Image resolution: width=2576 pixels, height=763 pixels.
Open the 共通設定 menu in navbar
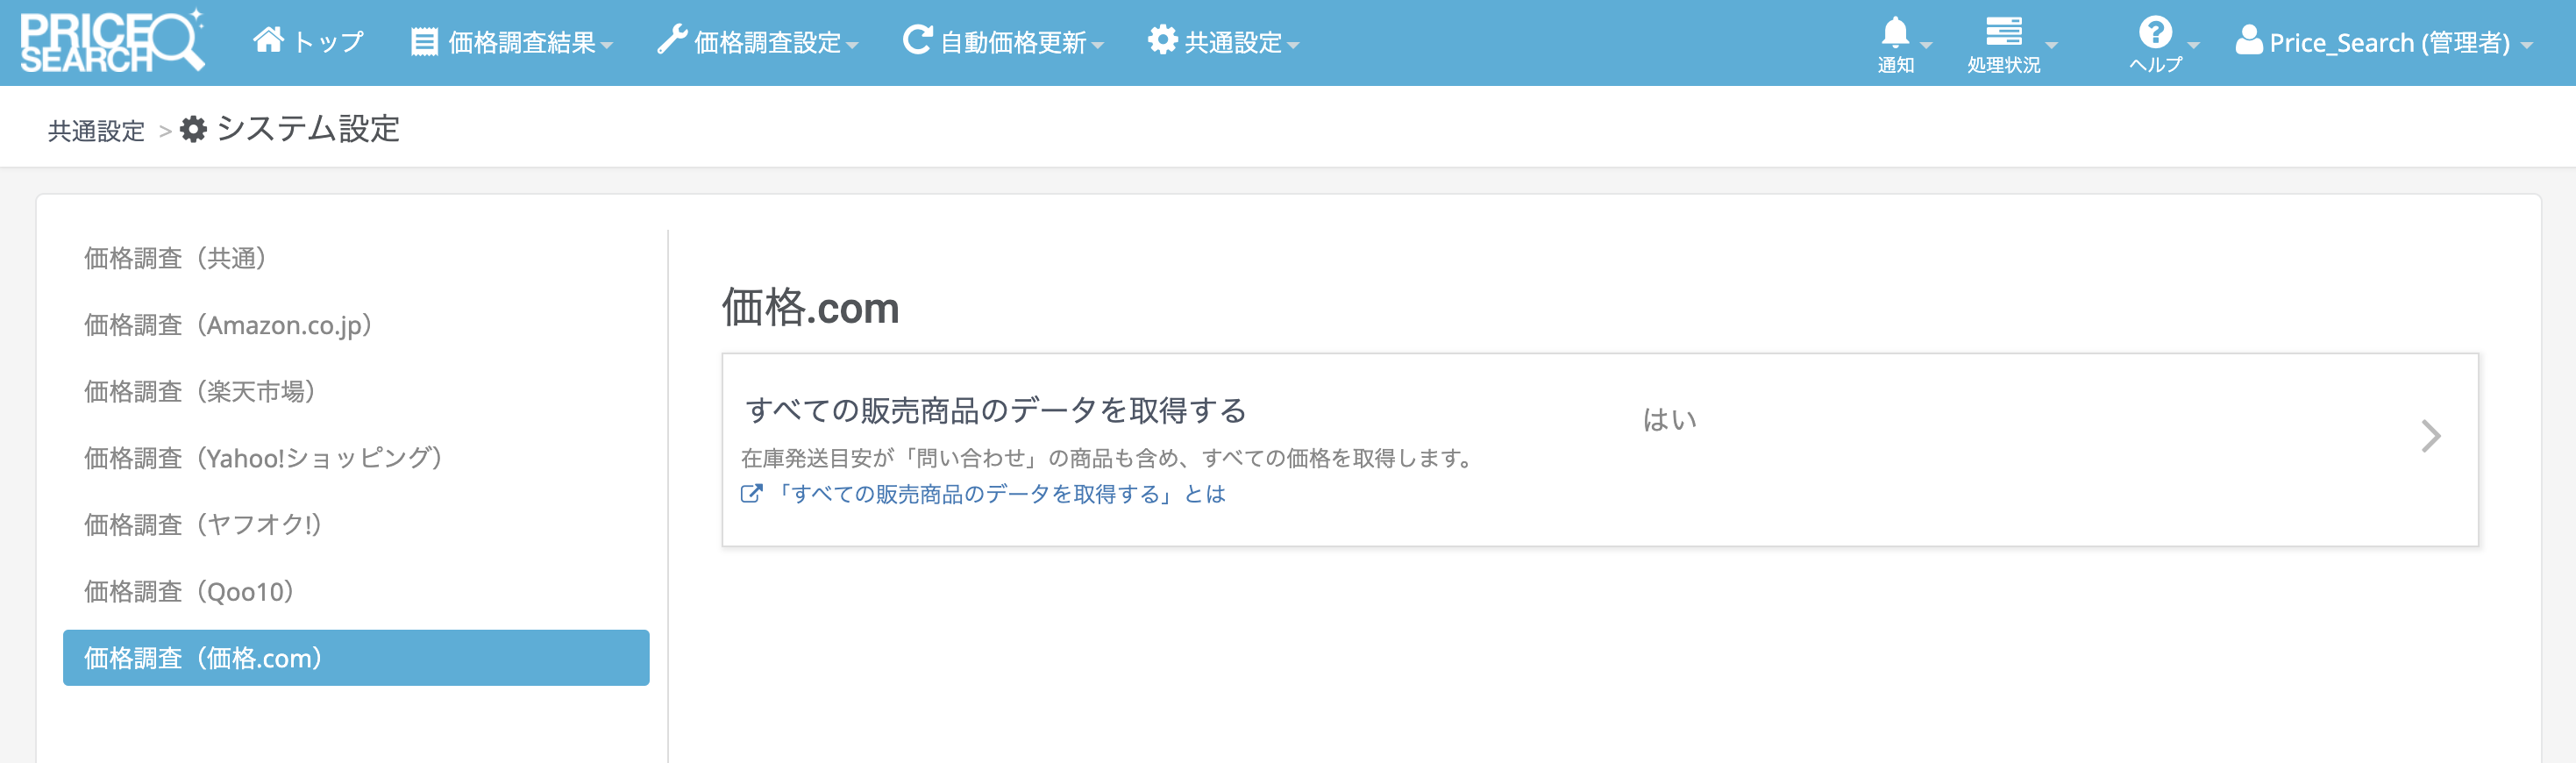point(1224,42)
